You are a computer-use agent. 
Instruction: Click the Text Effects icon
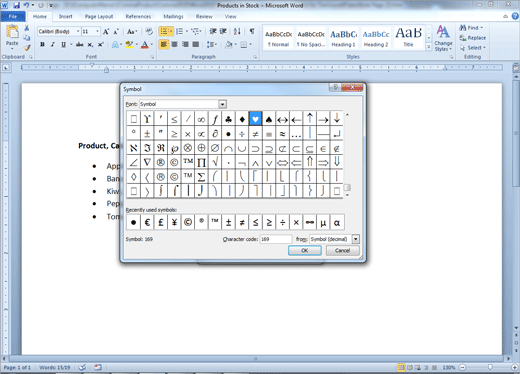(115, 44)
